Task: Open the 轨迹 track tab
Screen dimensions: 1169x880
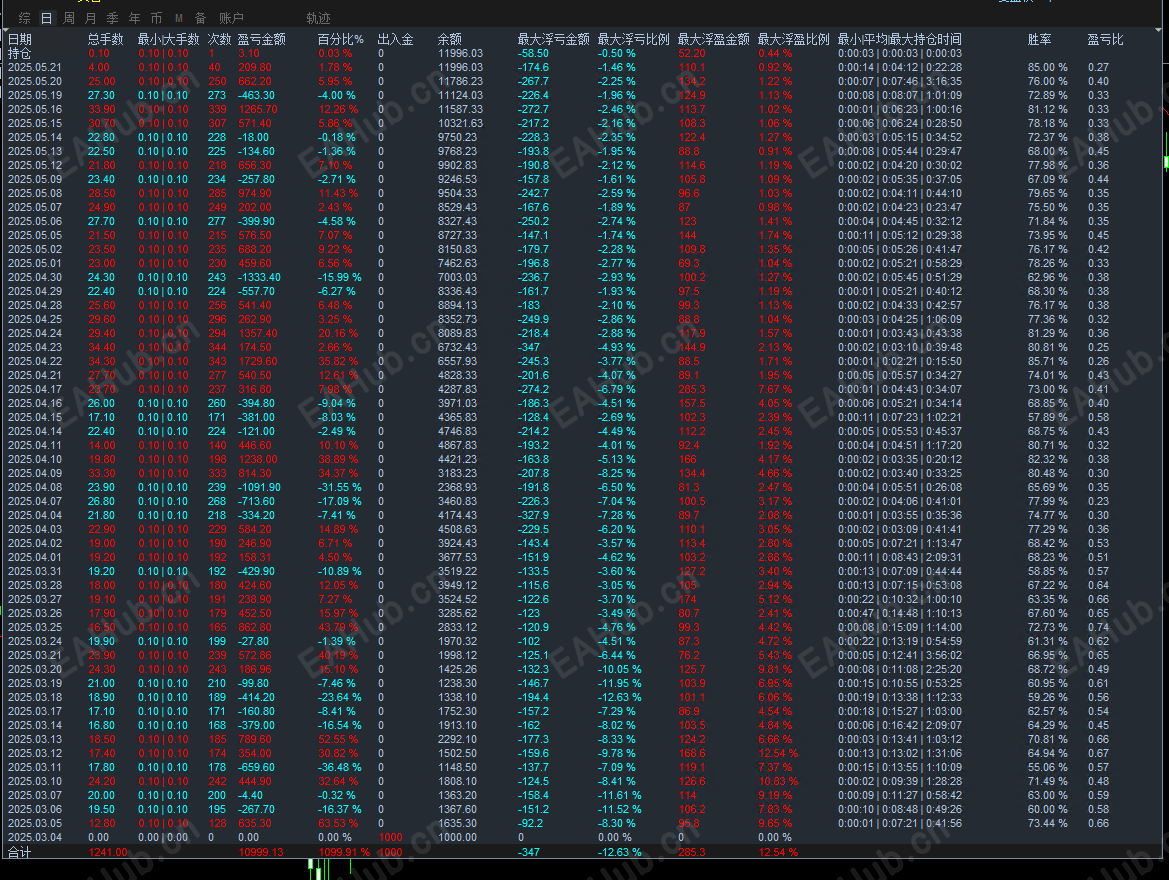Action: [318, 18]
